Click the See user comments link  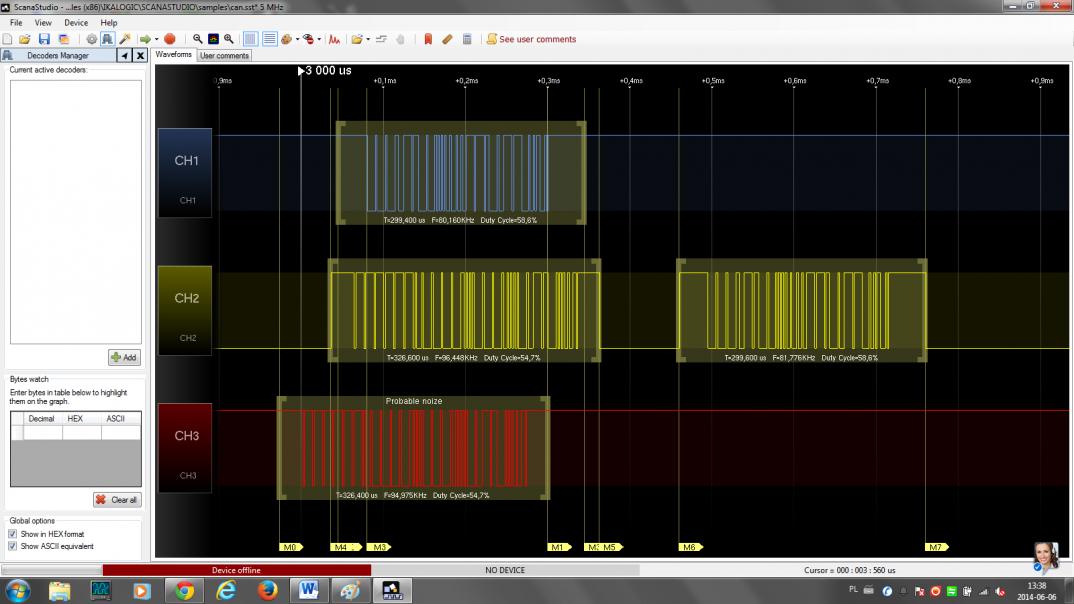point(538,39)
